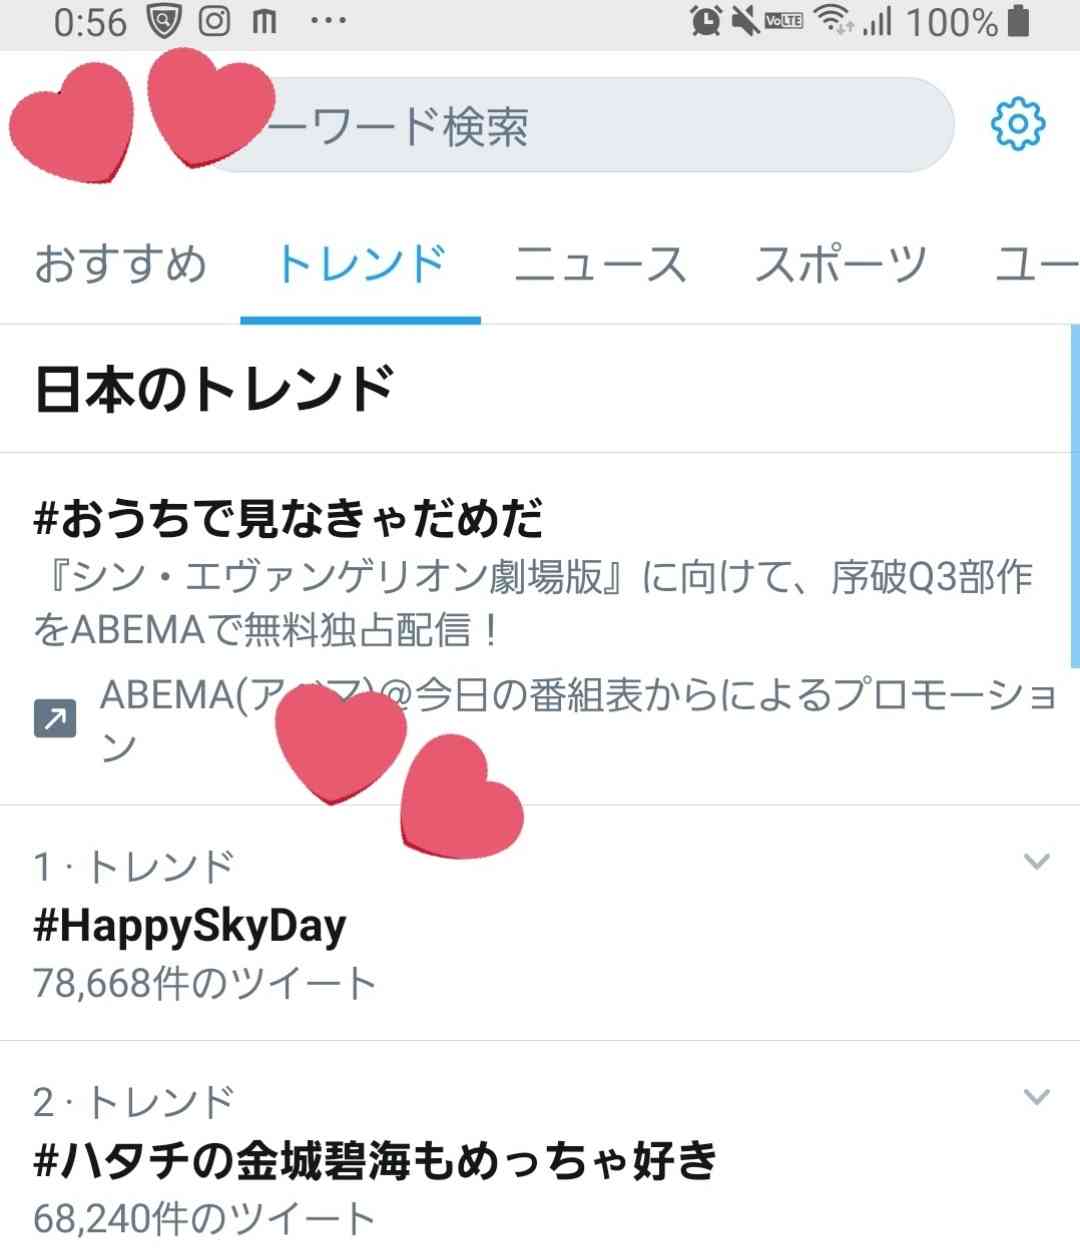Screen dimensions: 1080x1255
Task: Tap the shield icon in status bar
Action: tap(163, 22)
